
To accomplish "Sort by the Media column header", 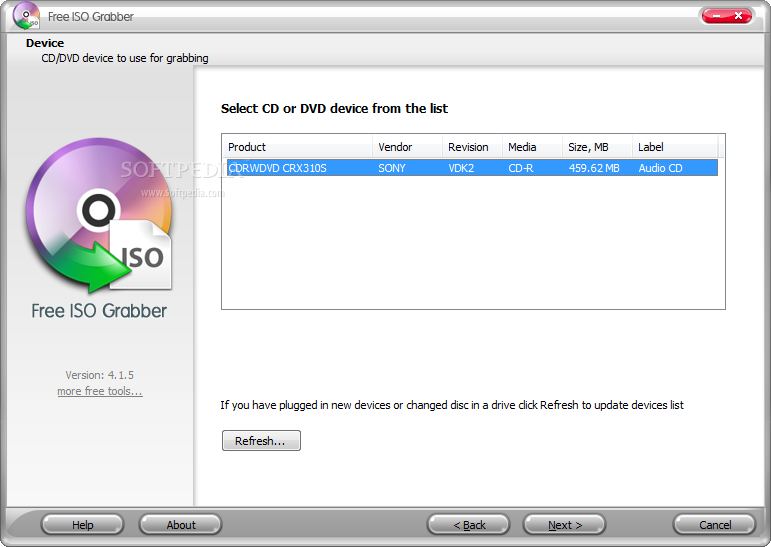I will (x=533, y=147).
